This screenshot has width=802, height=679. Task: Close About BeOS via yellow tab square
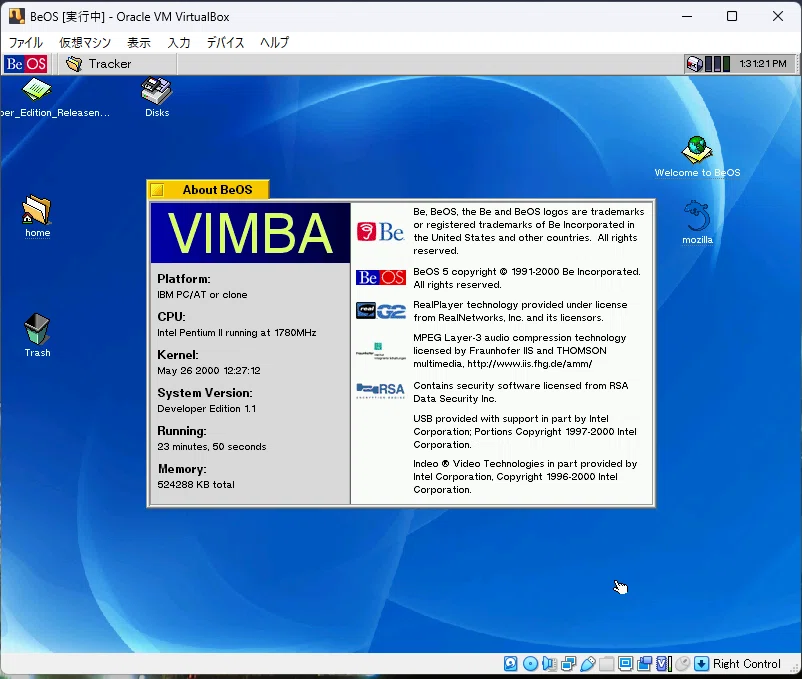(158, 190)
